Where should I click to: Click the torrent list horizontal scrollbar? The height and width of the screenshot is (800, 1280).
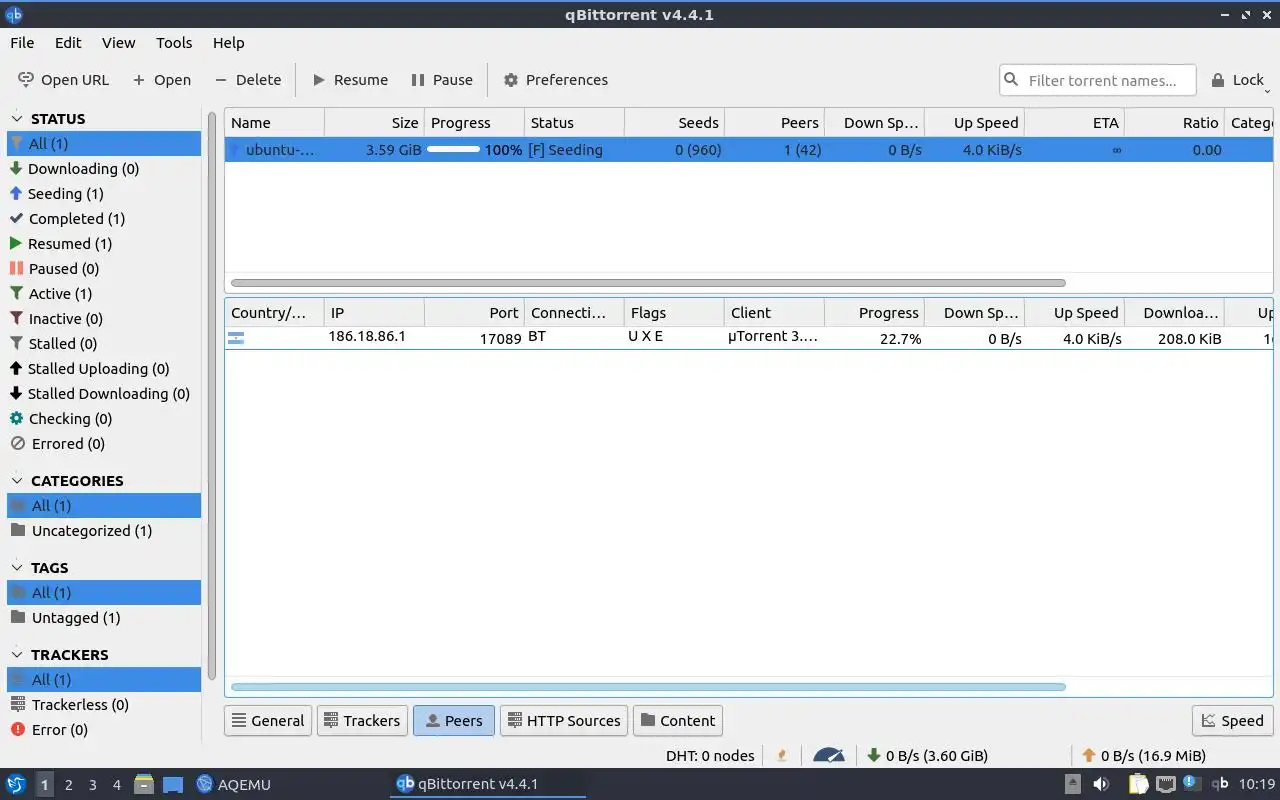[648, 283]
